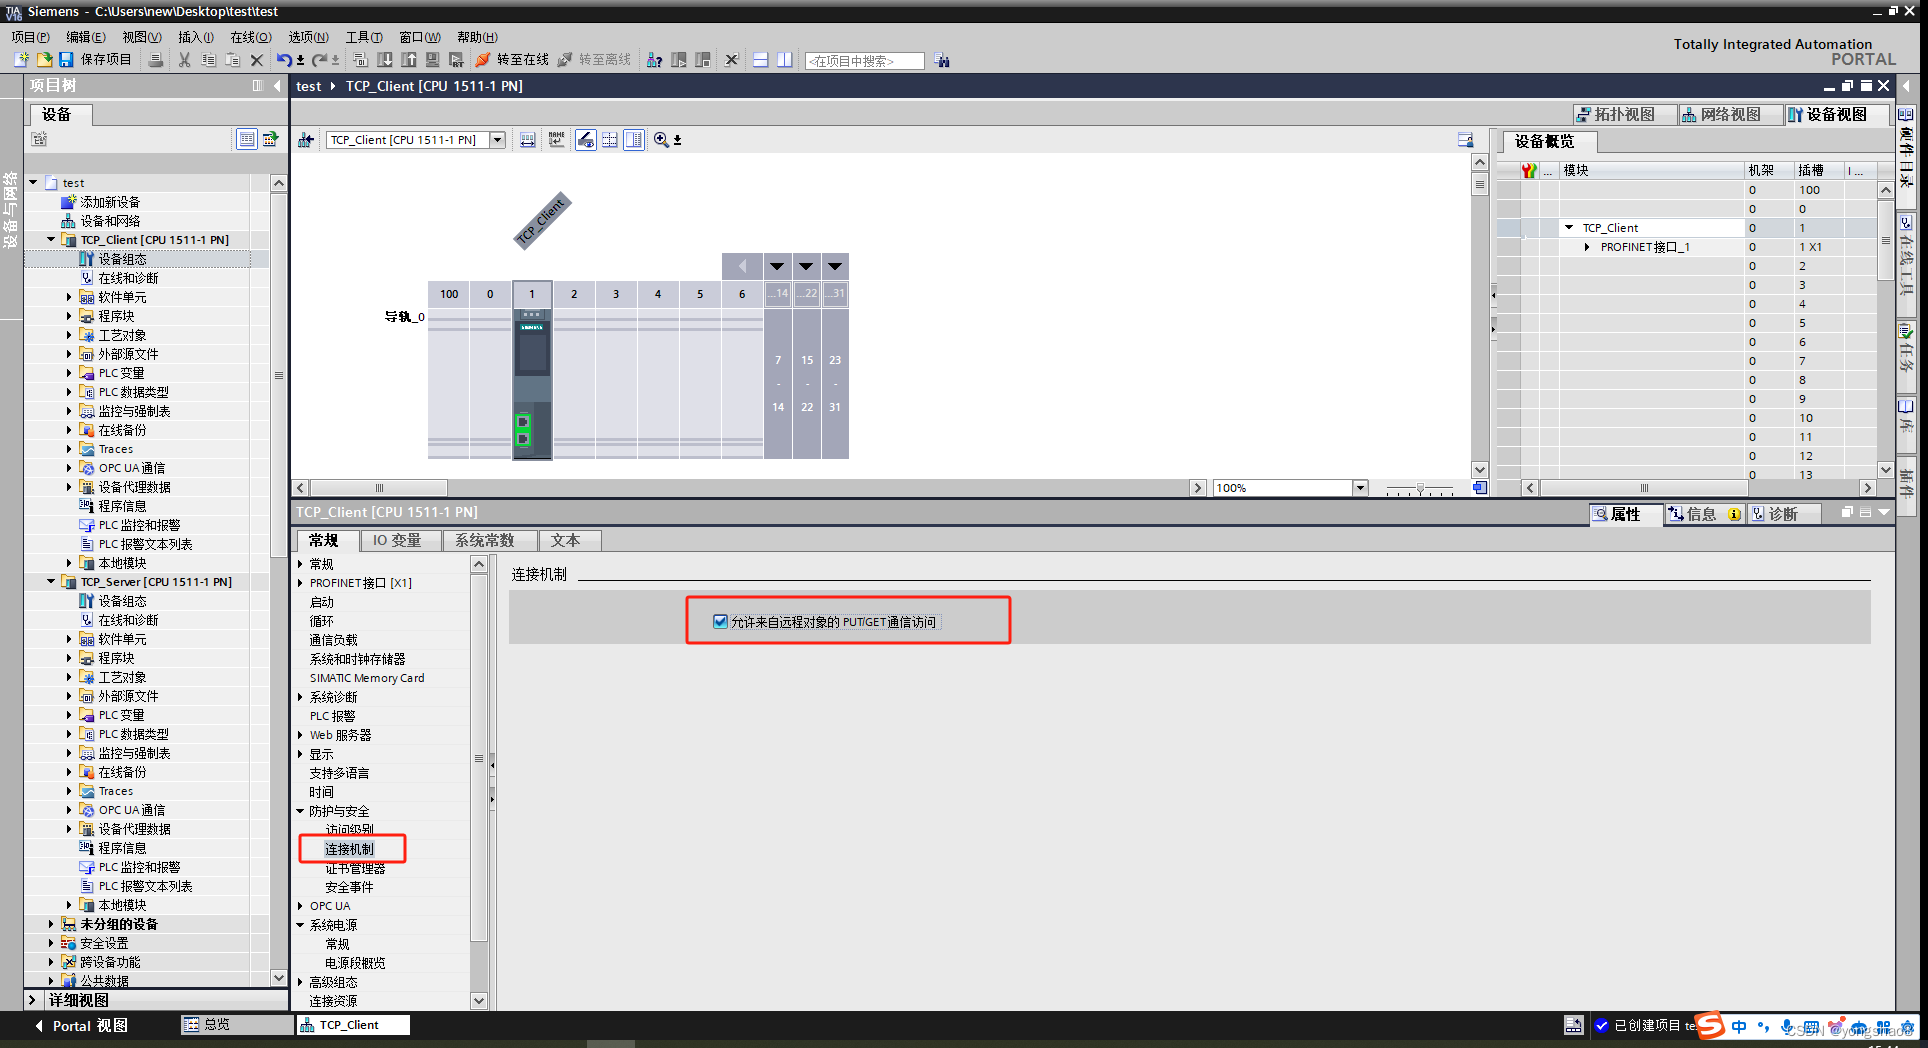Click the upload from device icon
Image resolution: width=1928 pixels, height=1048 pixels.
[x=409, y=60]
